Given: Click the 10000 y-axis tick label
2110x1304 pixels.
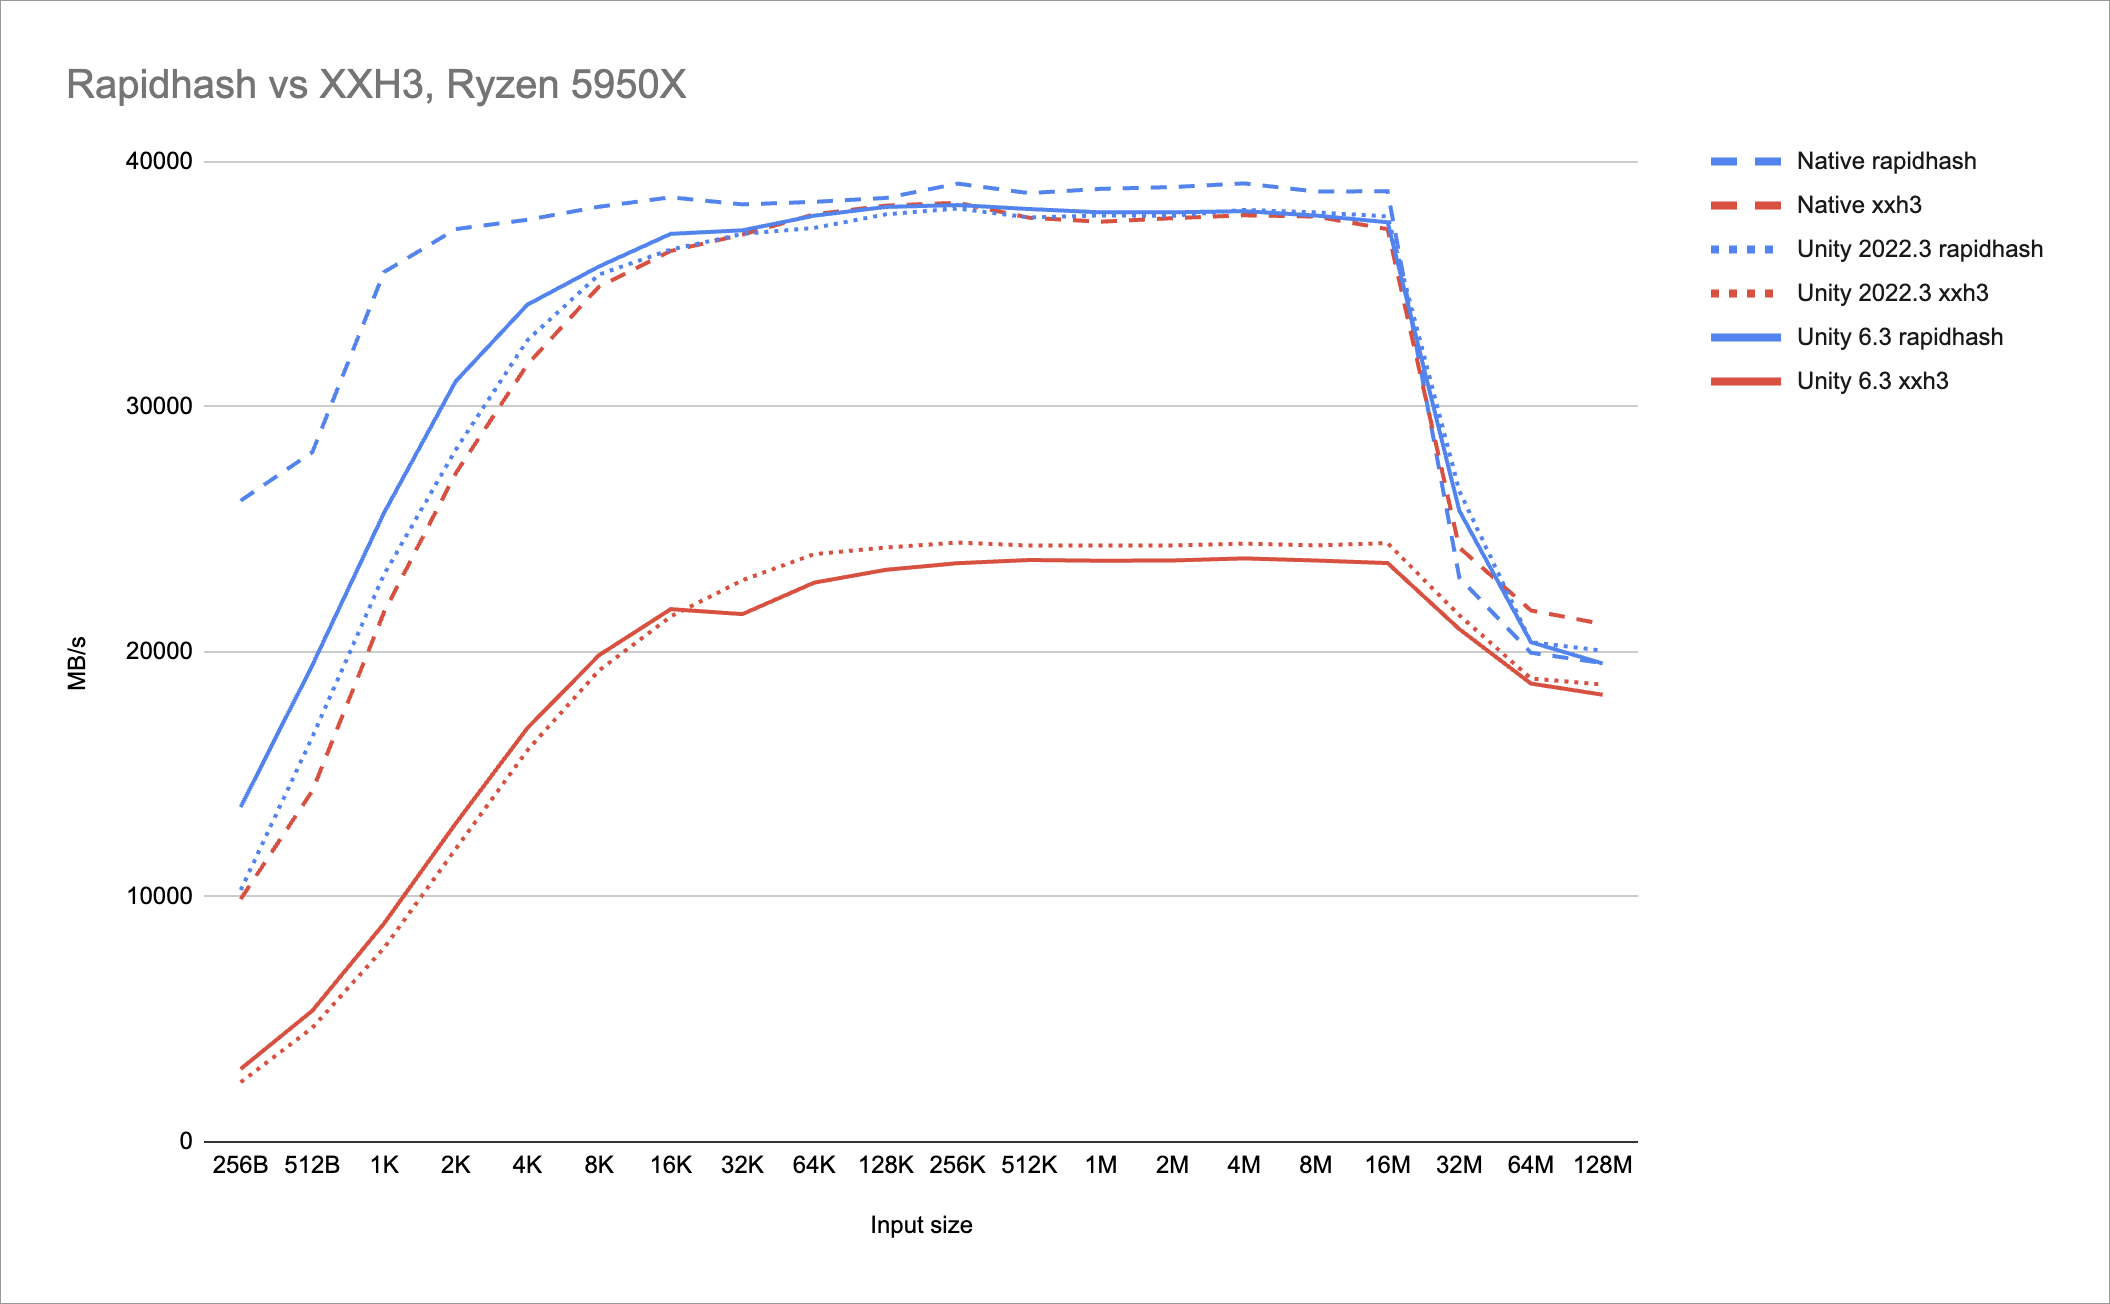Looking at the screenshot, I should 158,896.
